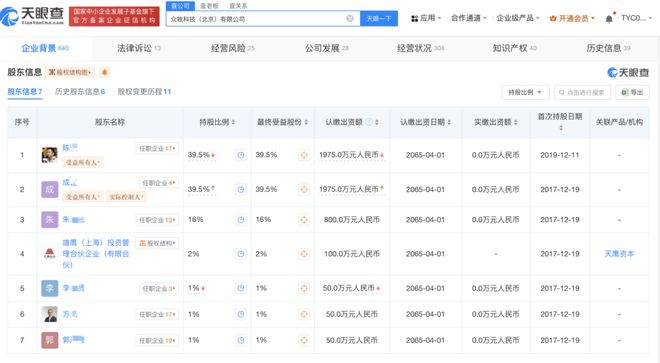This screenshot has width=660, height=363.
Task: Open the 股权结构图 badge icon
Action: [x=70, y=72]
